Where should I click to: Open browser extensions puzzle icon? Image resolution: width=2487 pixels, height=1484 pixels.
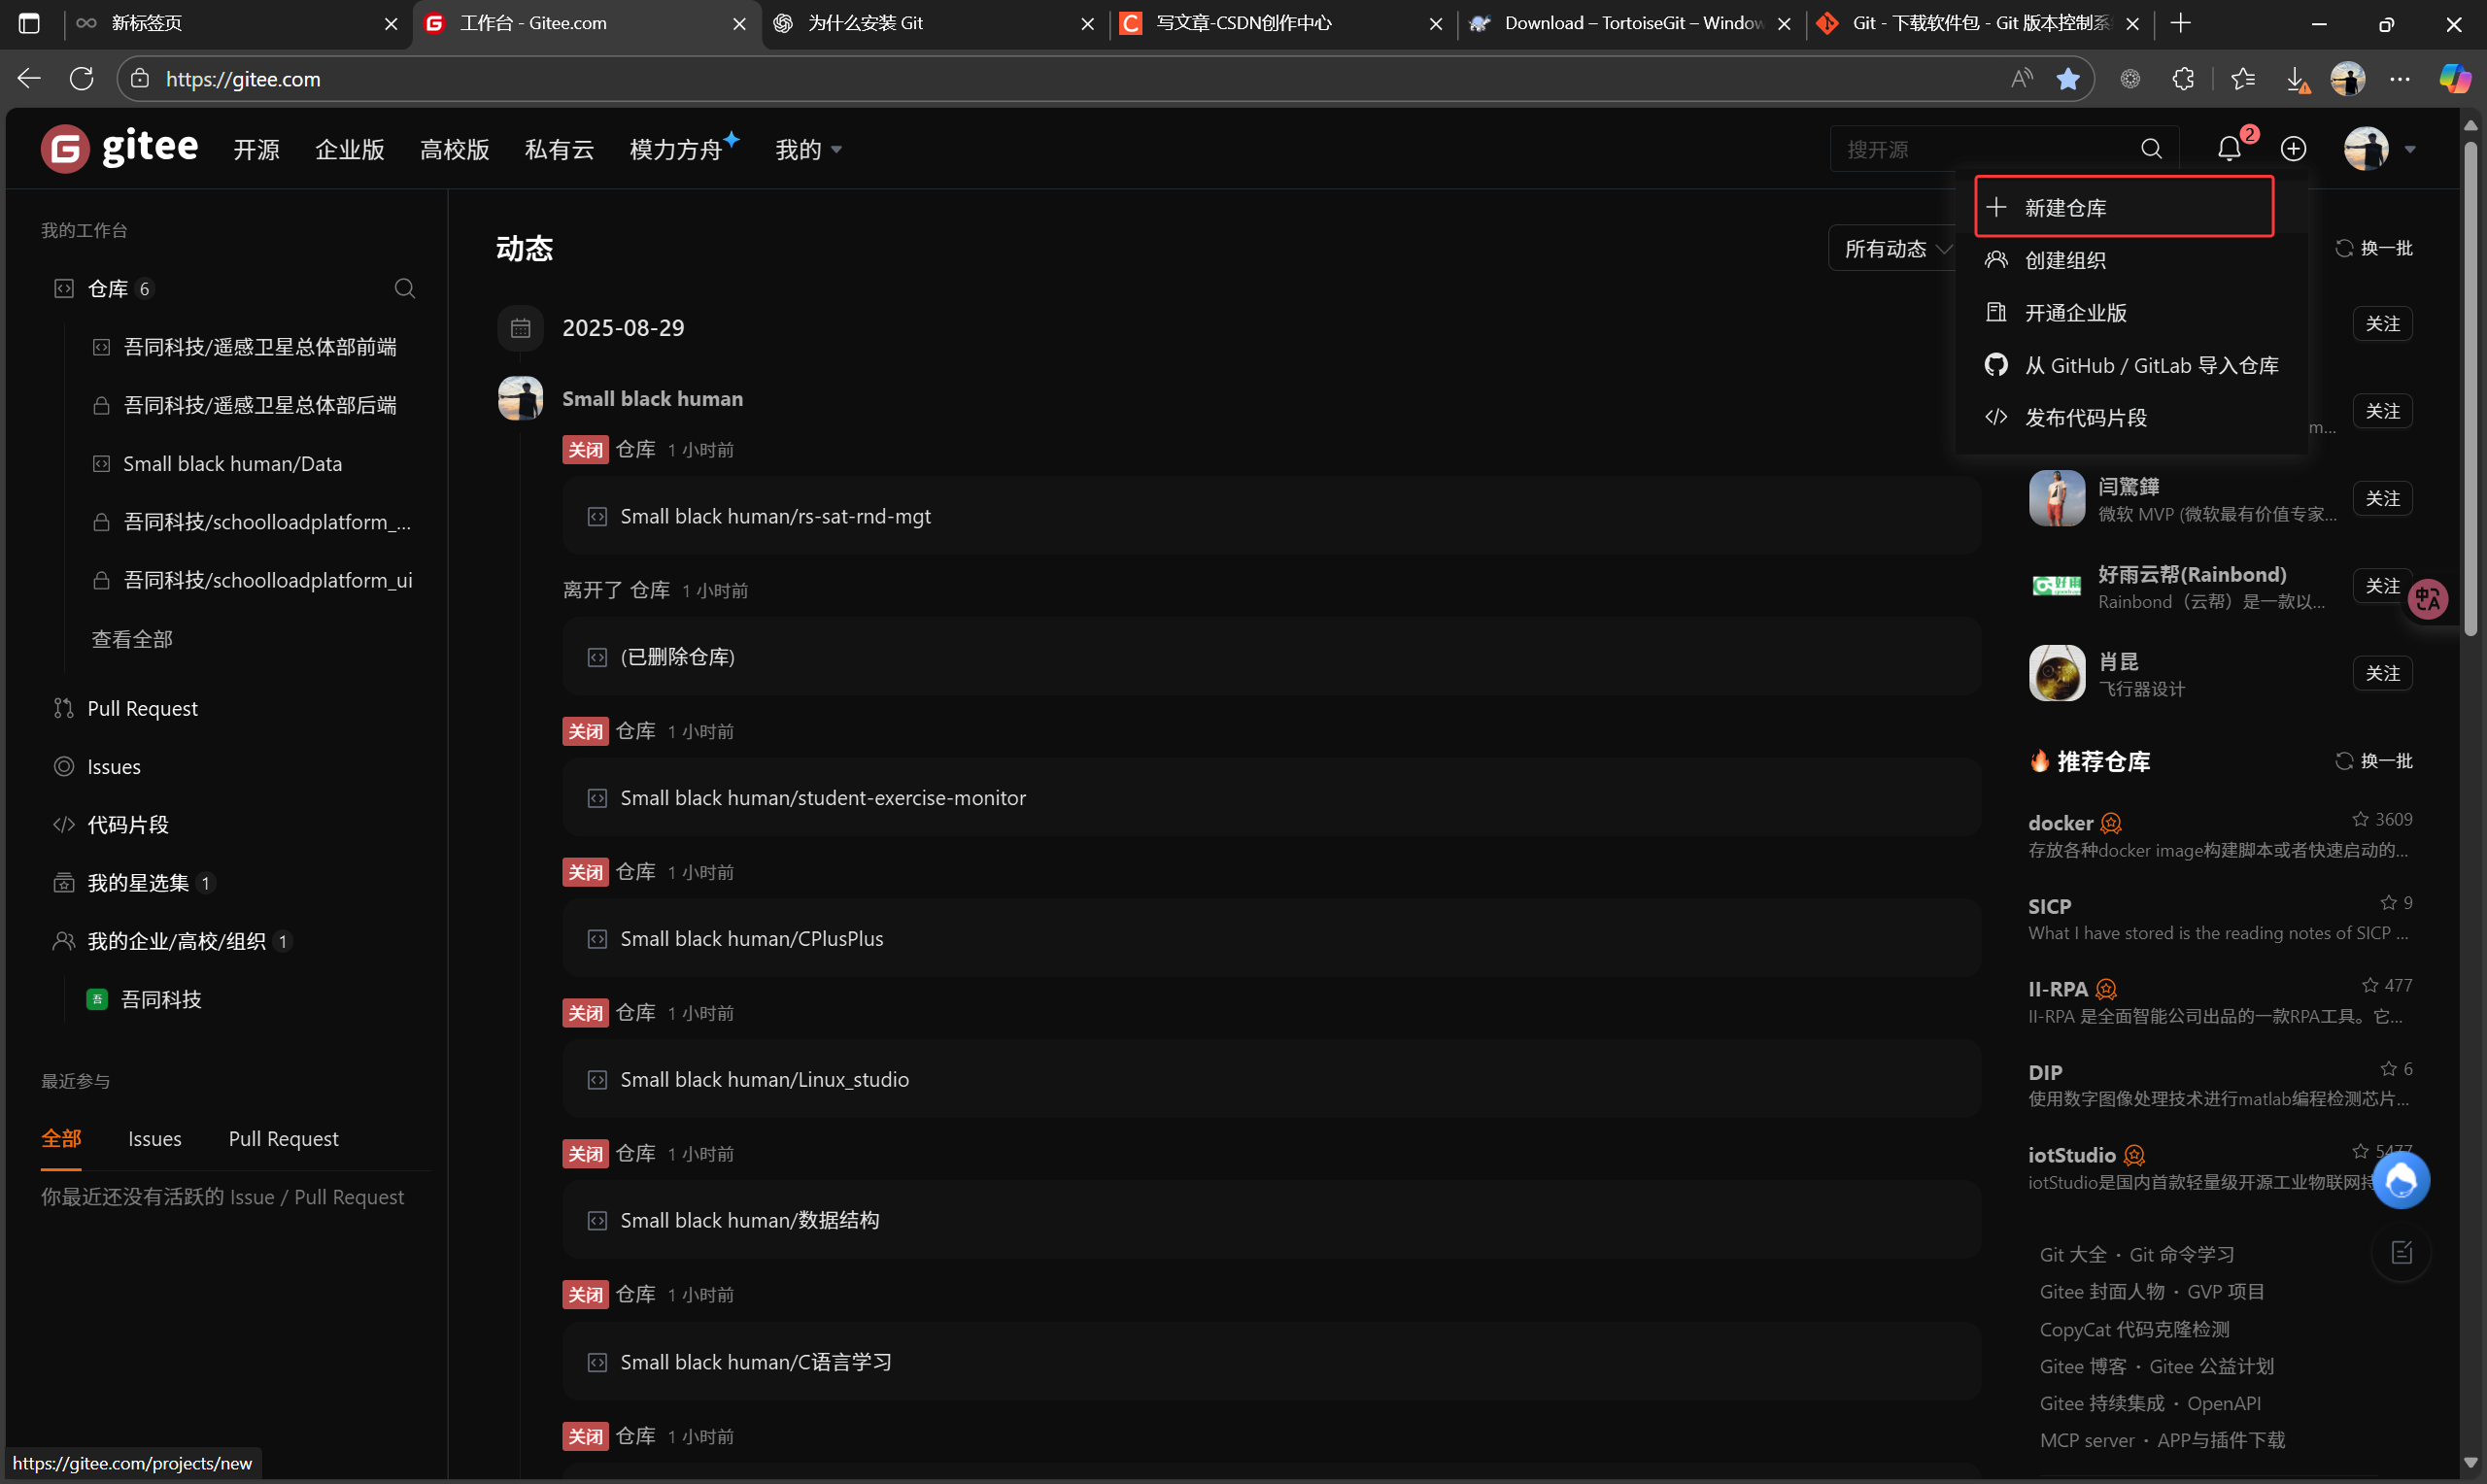(x=2183, y=79)
